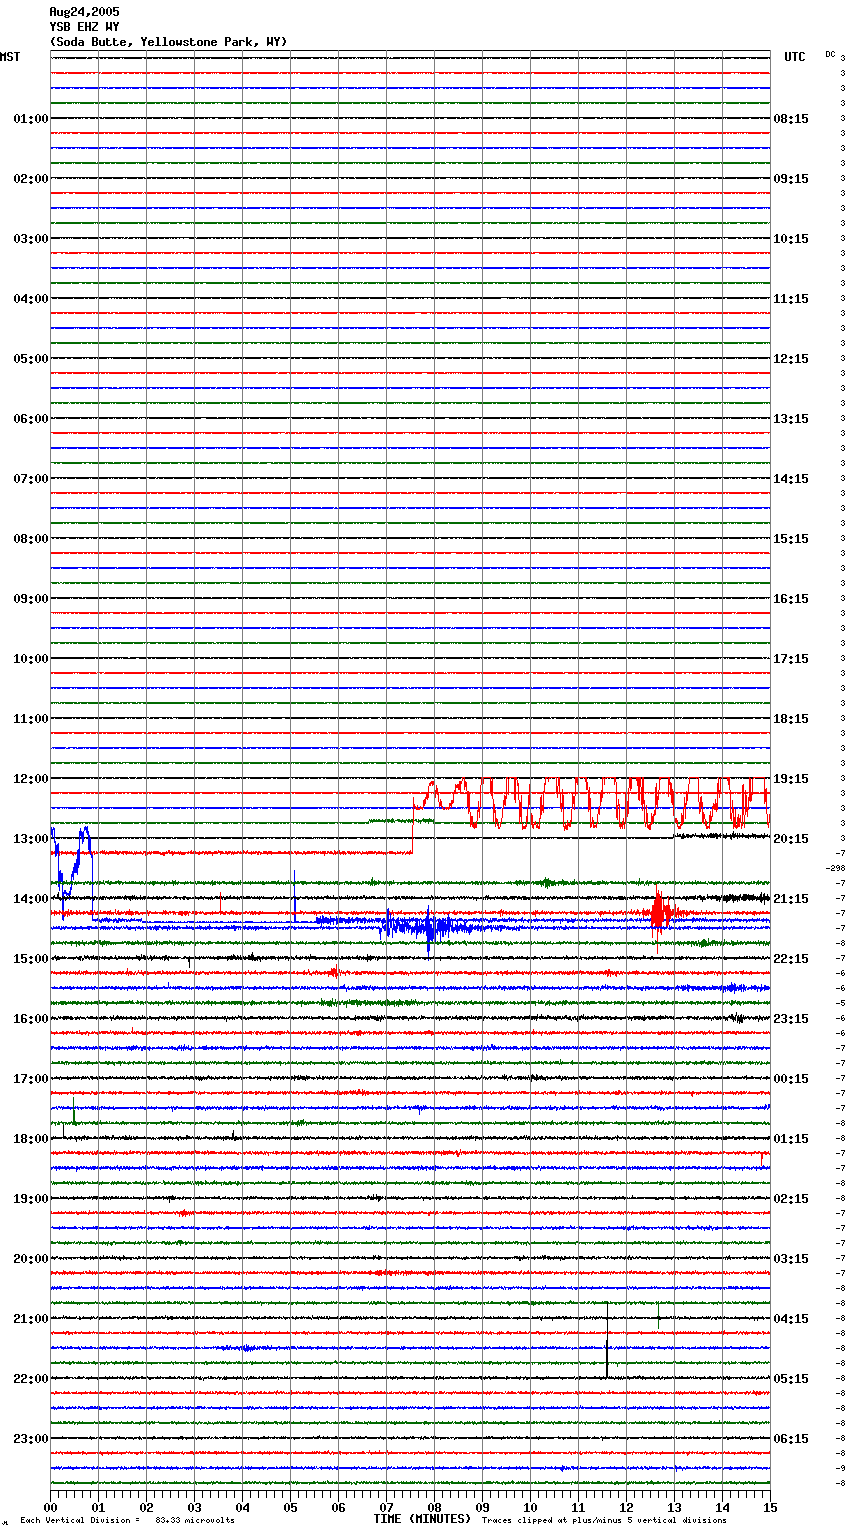The height and width of the screenshot is (1534, 850).
Task: Select the 07:00 MST row label
Action: 31,479
